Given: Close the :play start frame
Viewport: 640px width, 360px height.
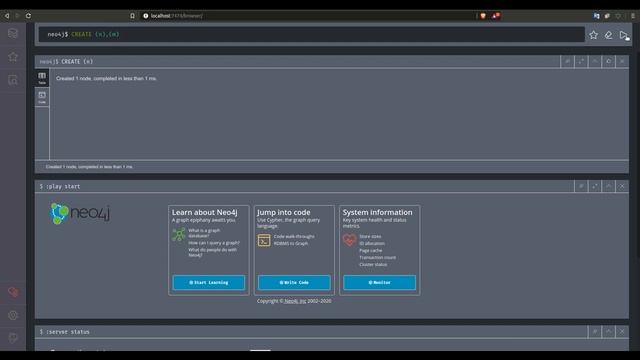Looking at the screenshot, I should pyautogui.click(x=622, y=186).
